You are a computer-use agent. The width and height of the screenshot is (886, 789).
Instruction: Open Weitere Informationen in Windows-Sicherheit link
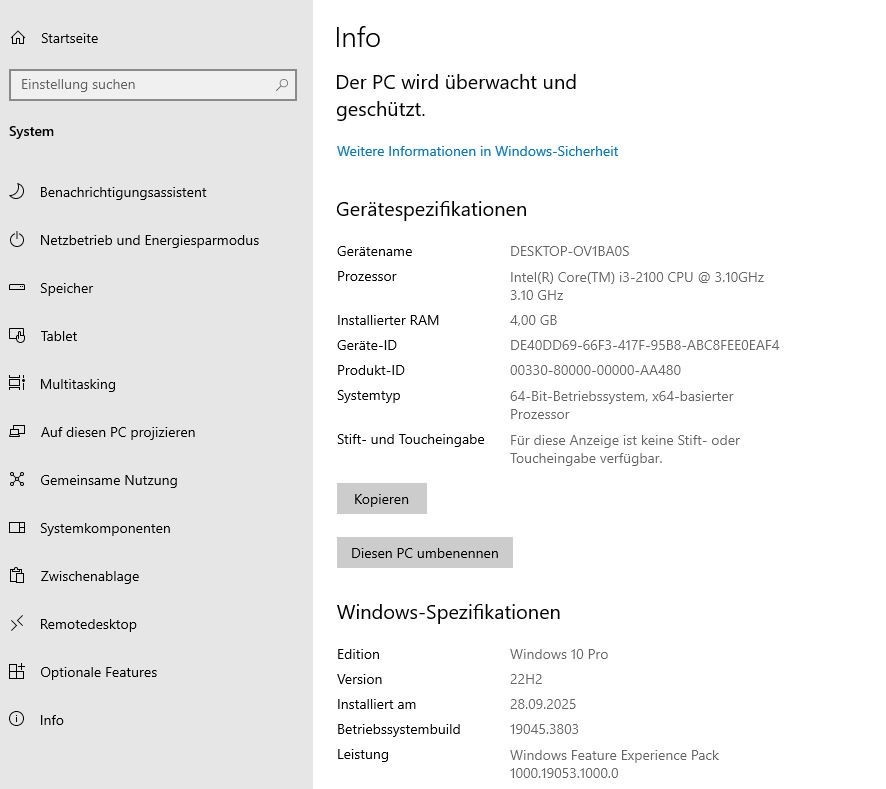click(477, 151)
